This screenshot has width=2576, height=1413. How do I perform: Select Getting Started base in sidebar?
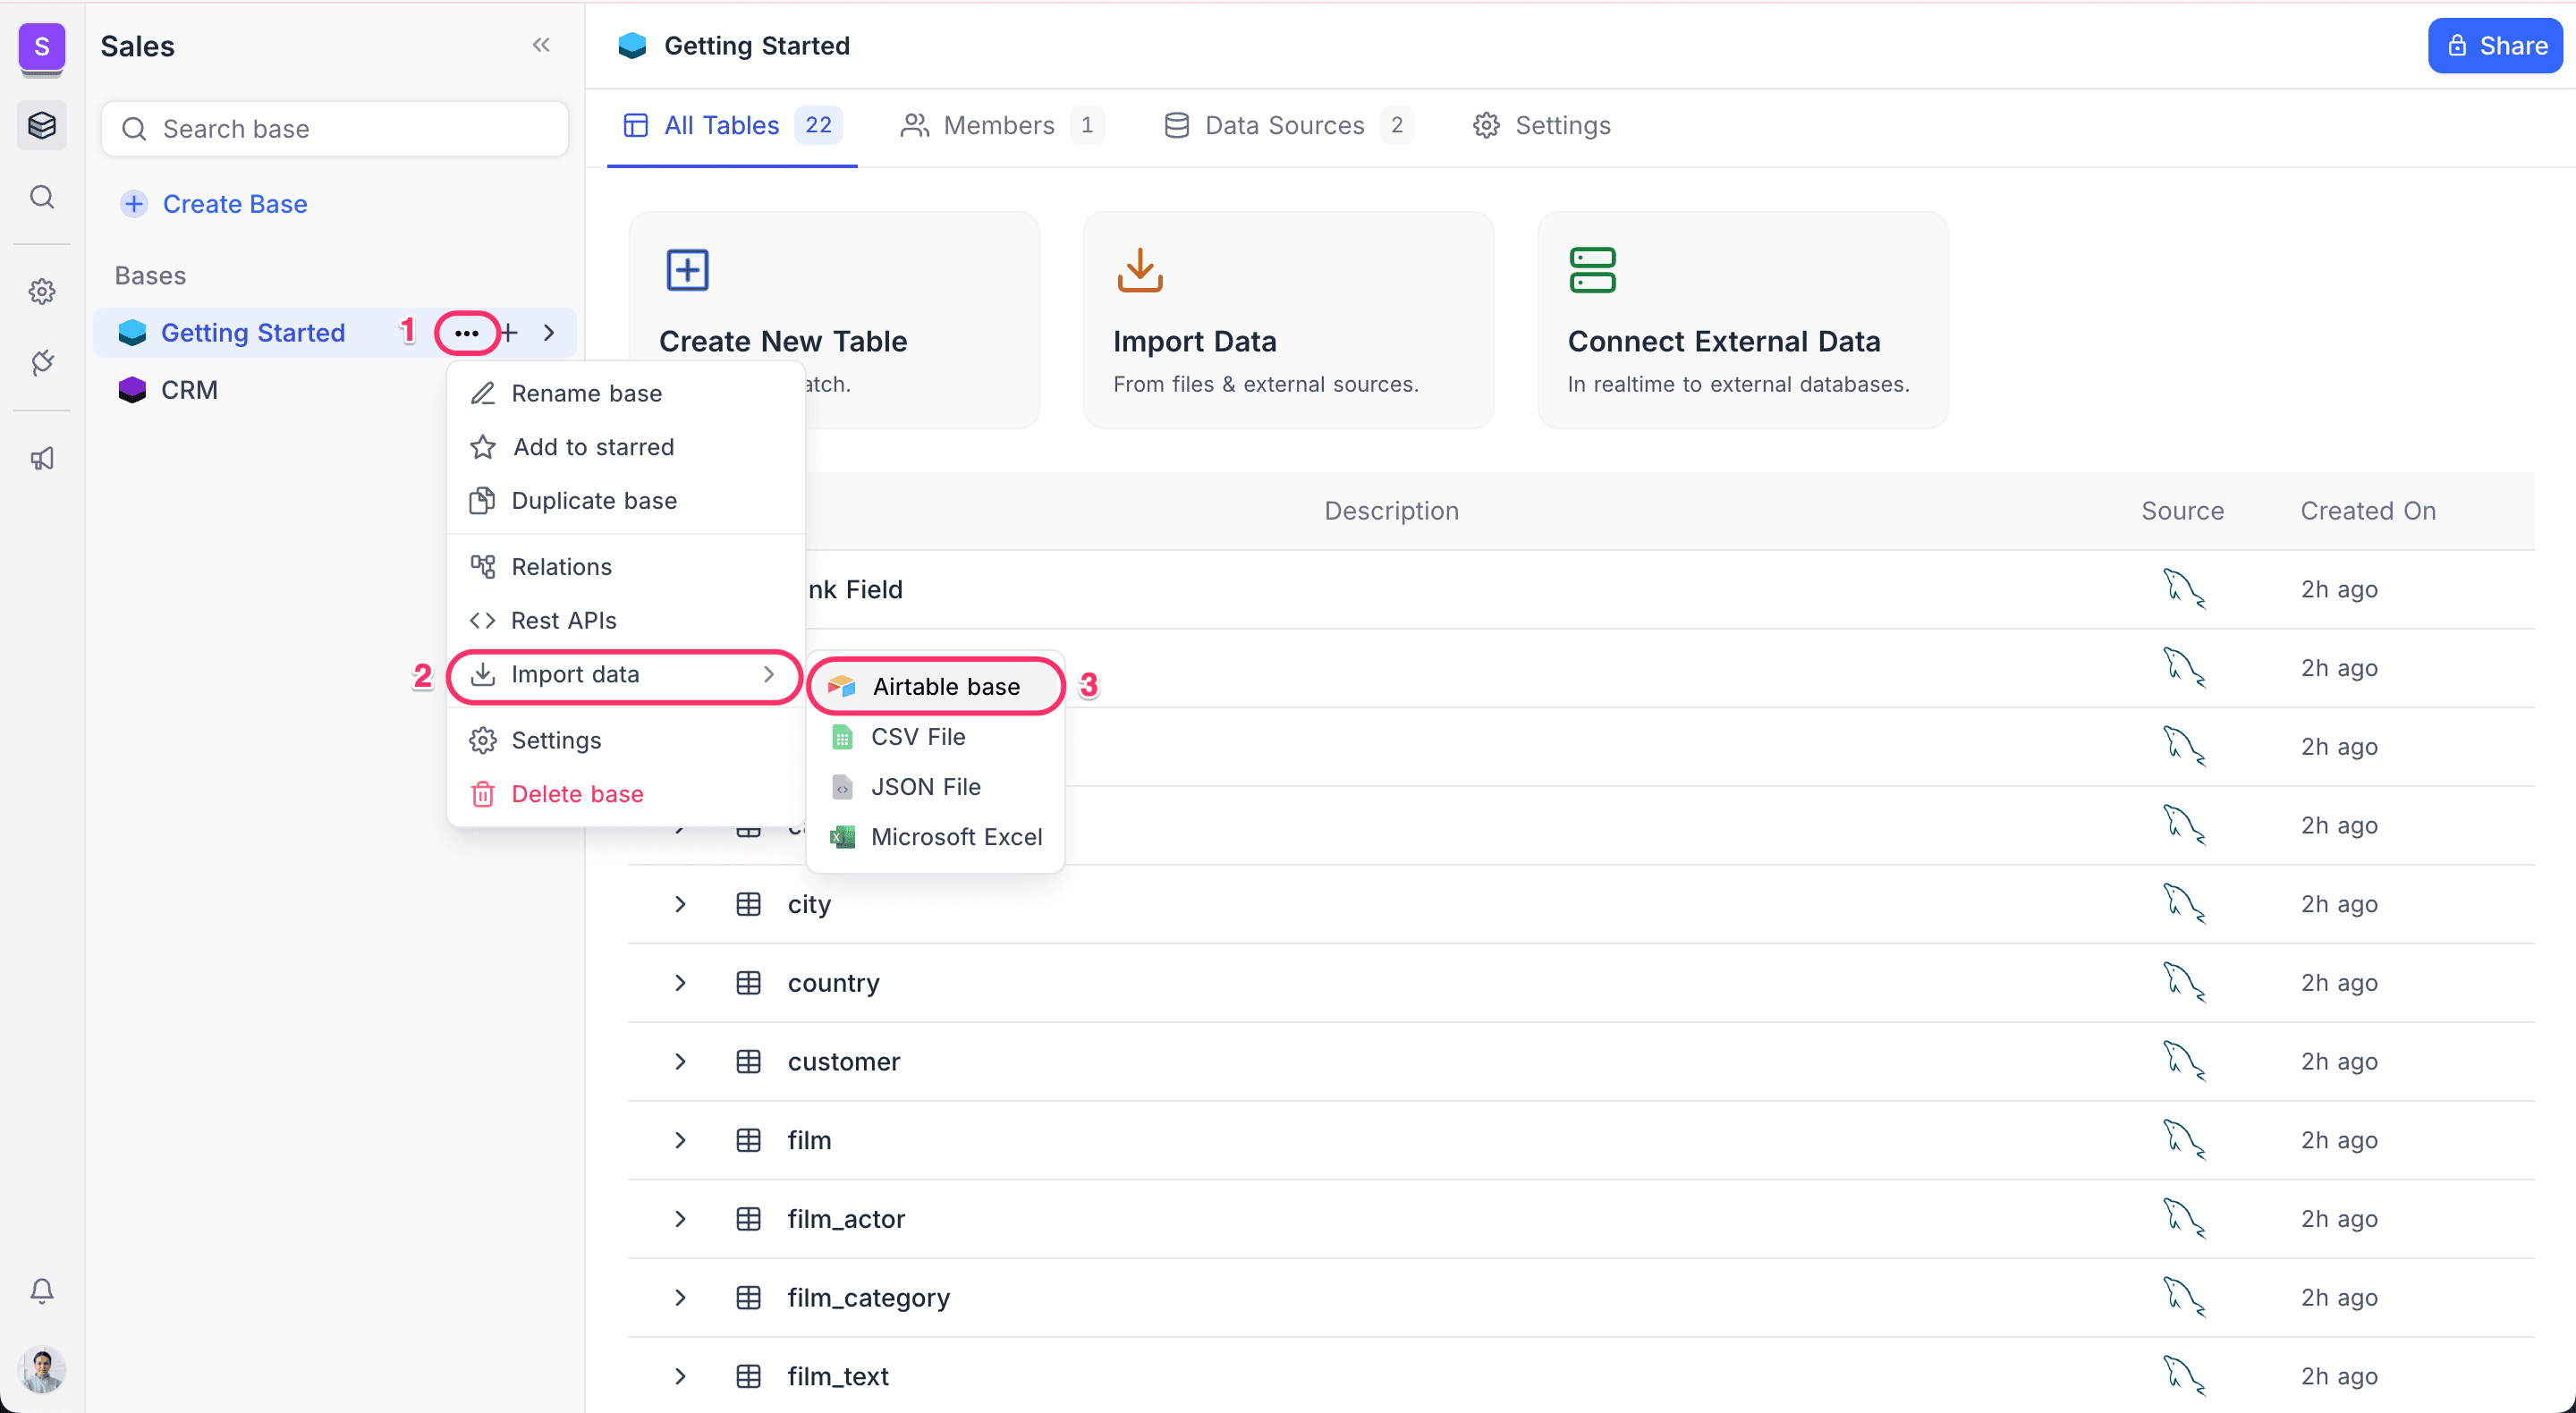253,333
